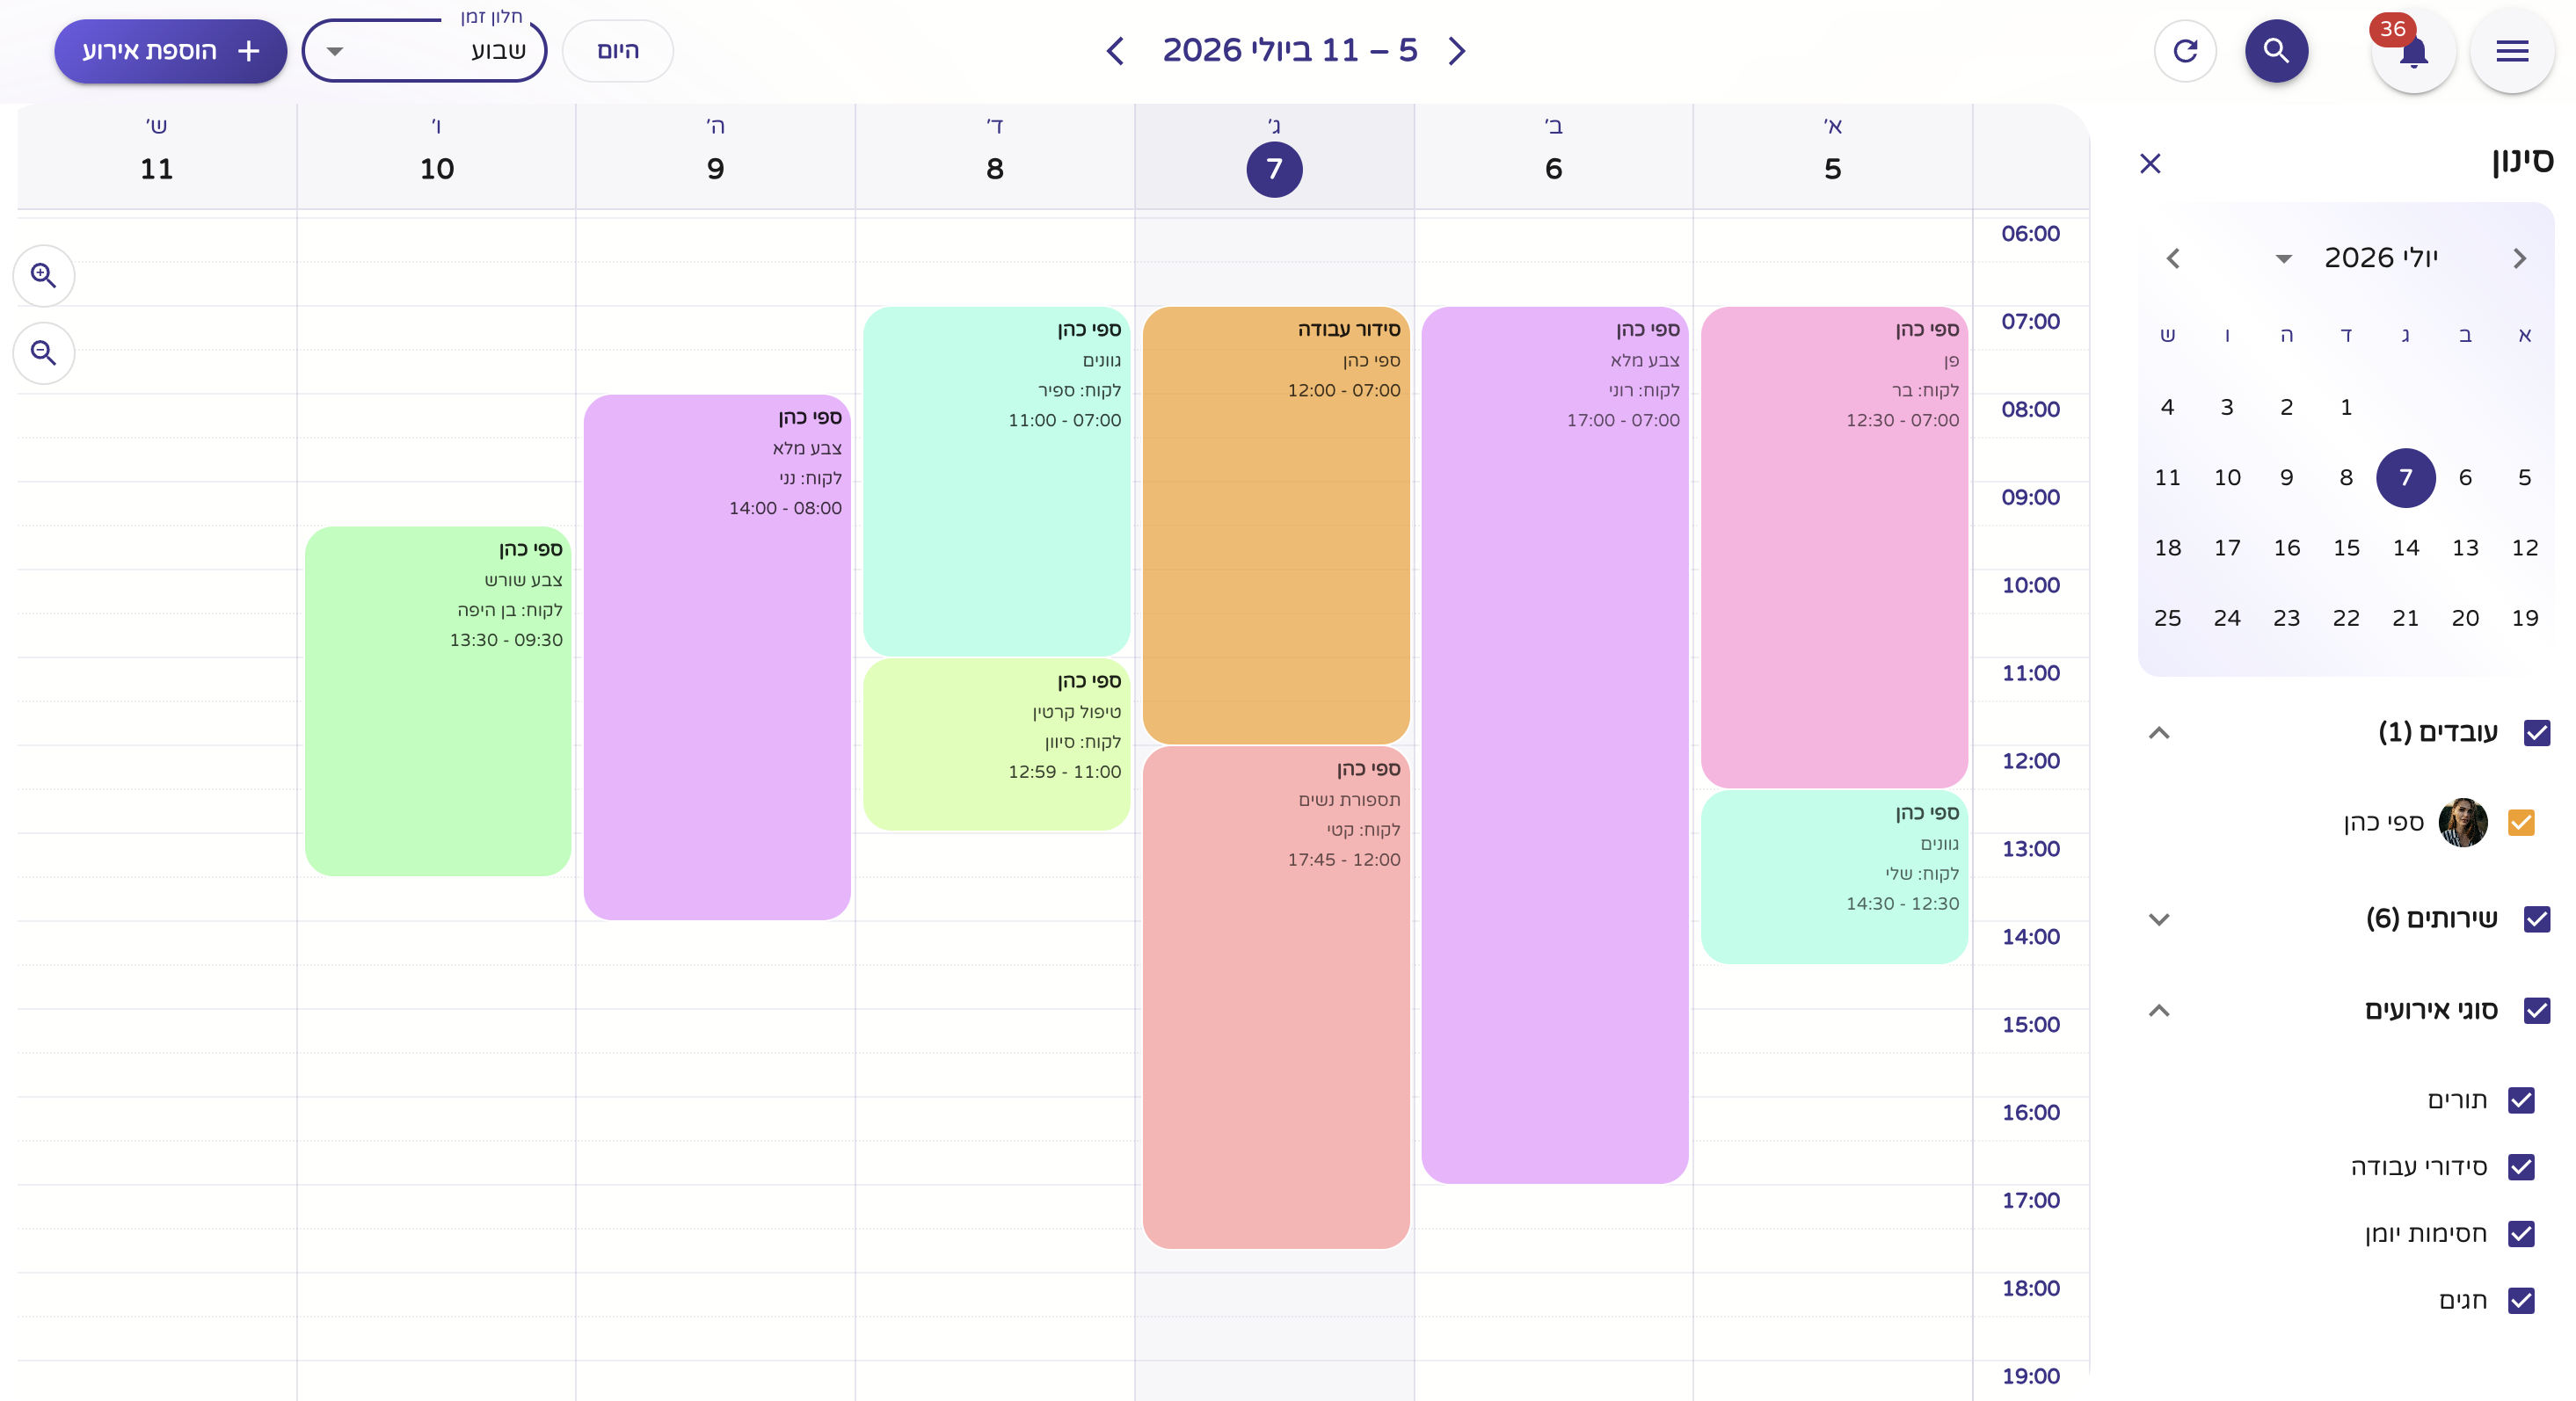Expand the שירותים (6) section
This screenshot has width=2576, height=1401.
point(2159,919)
